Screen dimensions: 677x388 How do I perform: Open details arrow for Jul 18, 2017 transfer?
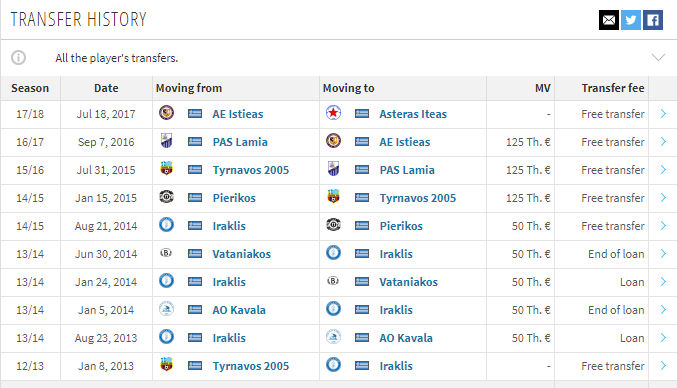(663, 114)
